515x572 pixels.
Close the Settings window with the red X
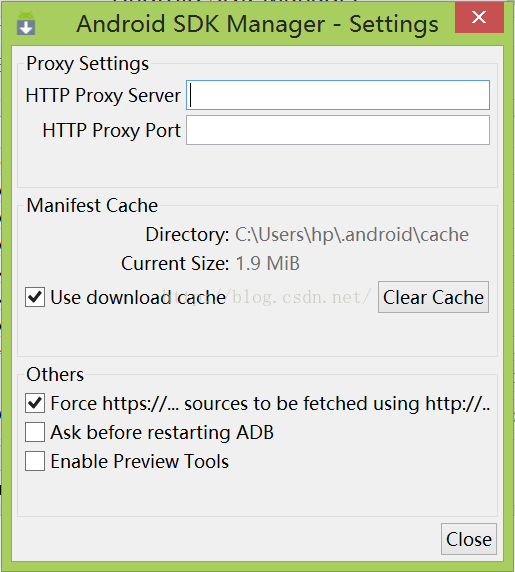coord(479,17)
